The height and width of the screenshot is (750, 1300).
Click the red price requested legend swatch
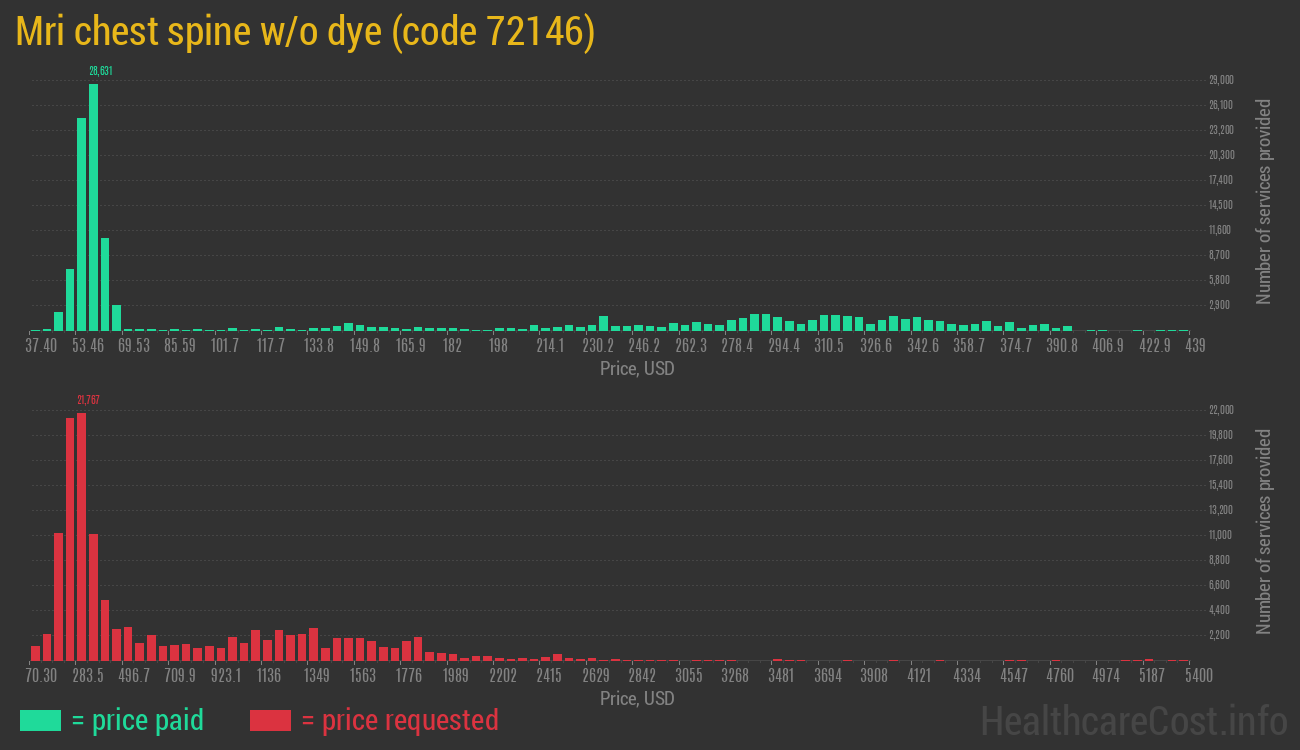[270, 720]
